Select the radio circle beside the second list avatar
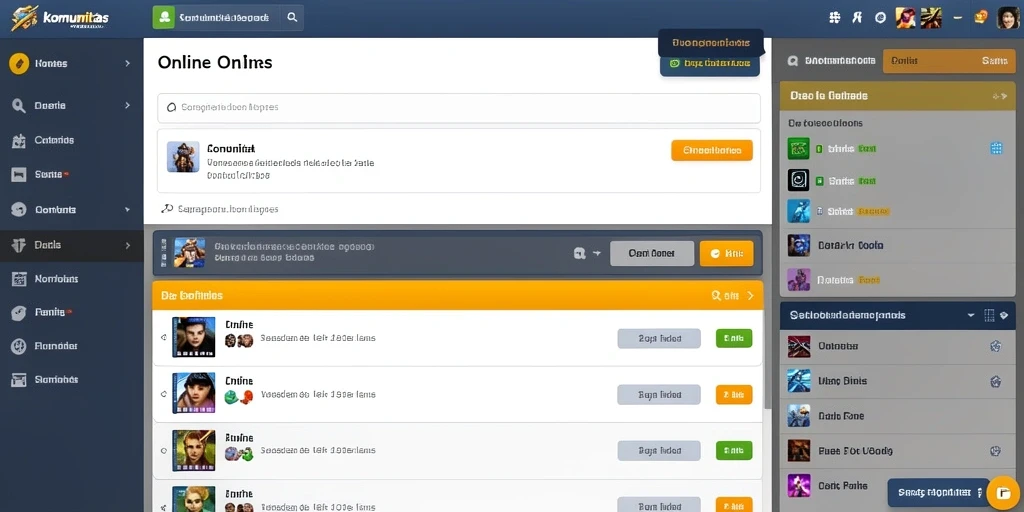The width and height of the screenshot is (1024, 512). click(163, 394)
